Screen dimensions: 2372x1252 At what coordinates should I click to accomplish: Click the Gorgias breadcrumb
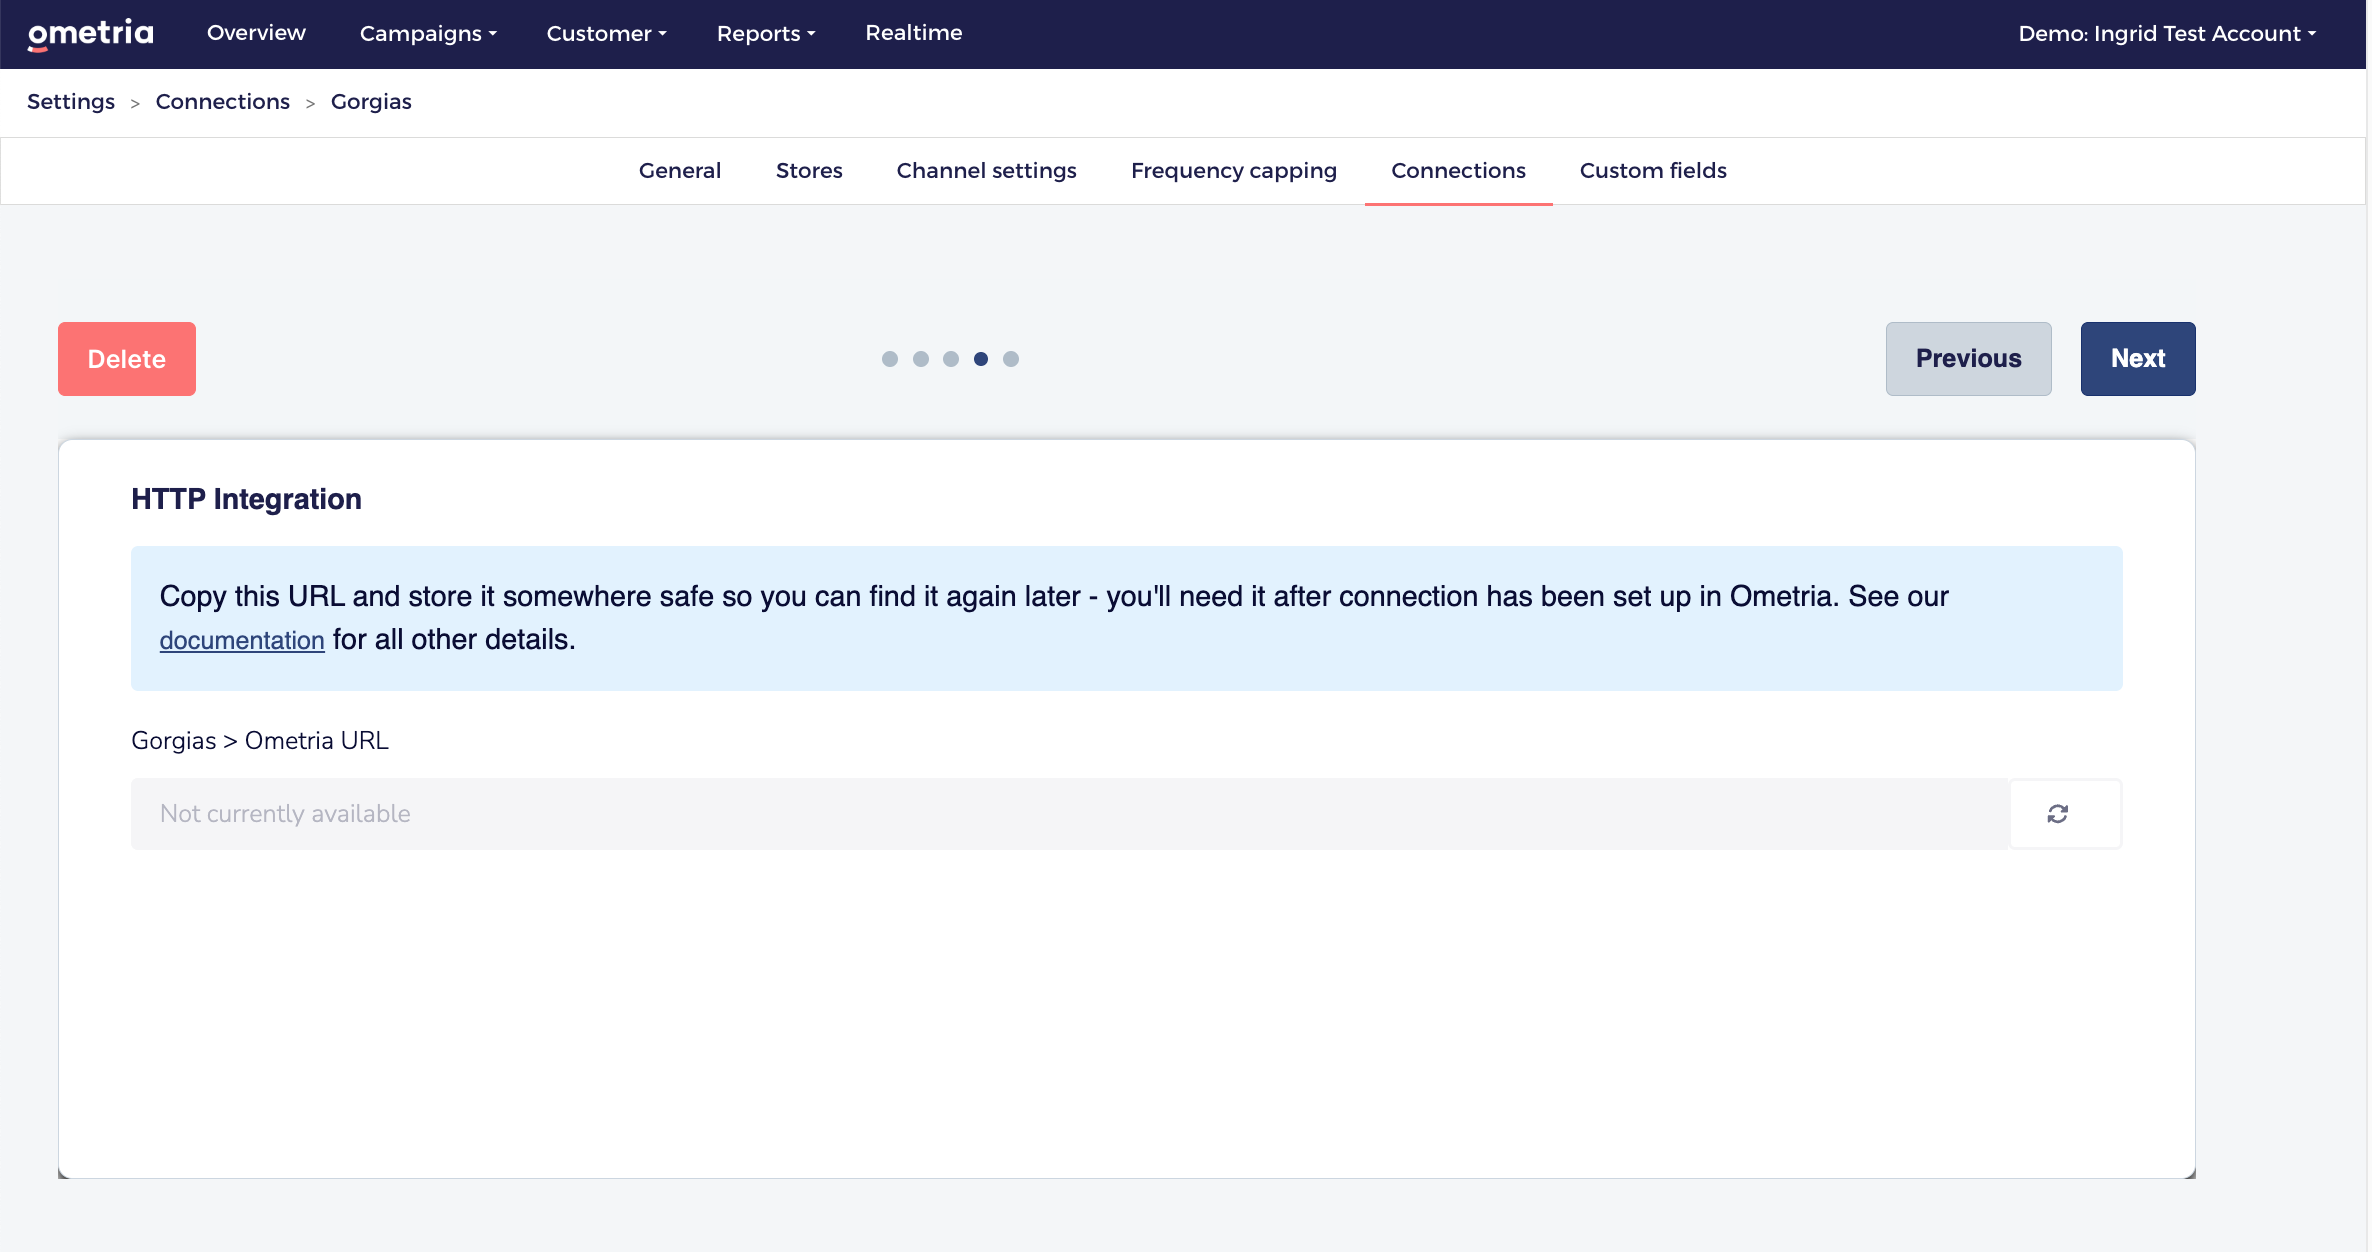[371, 102]
